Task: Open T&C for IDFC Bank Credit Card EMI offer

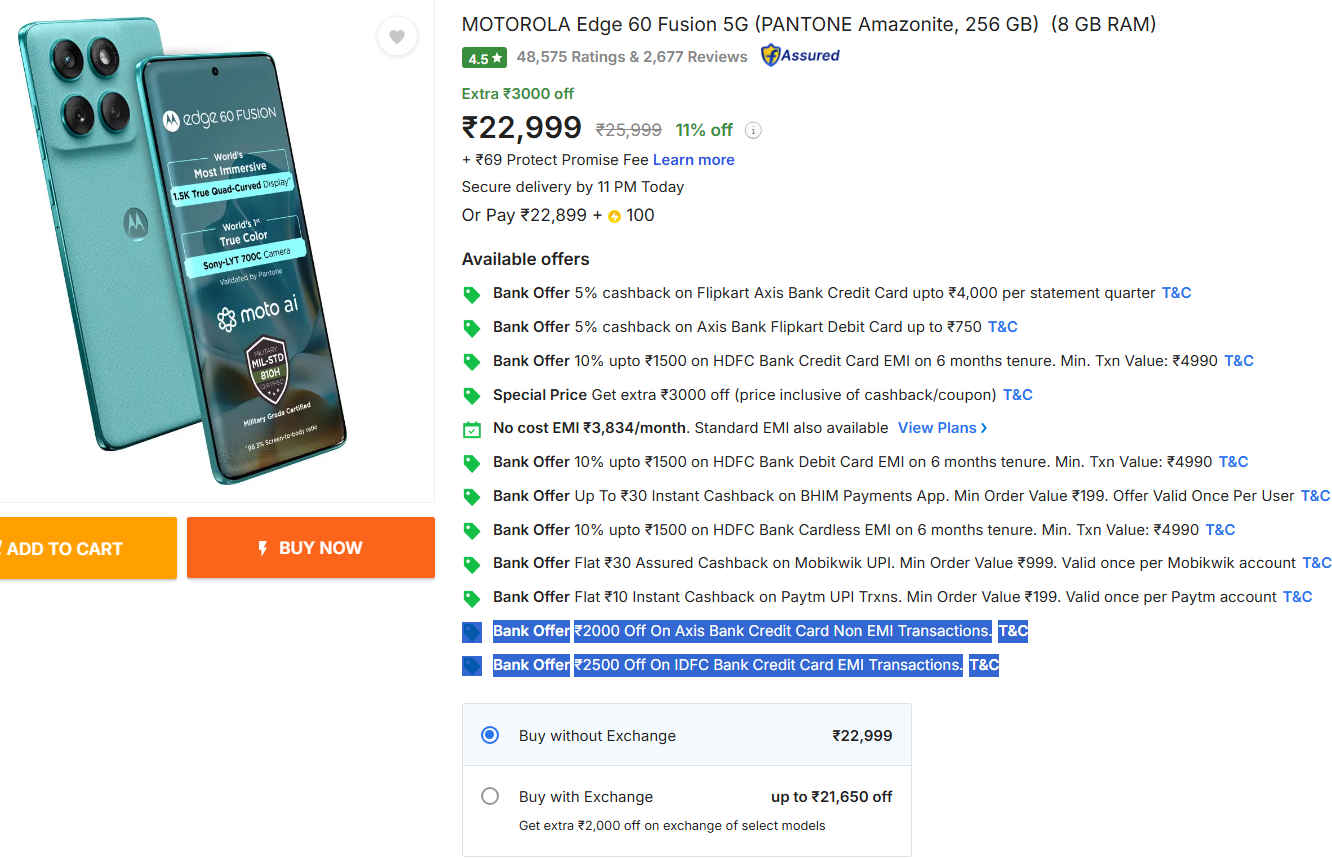Action: [x=983, y=665]
